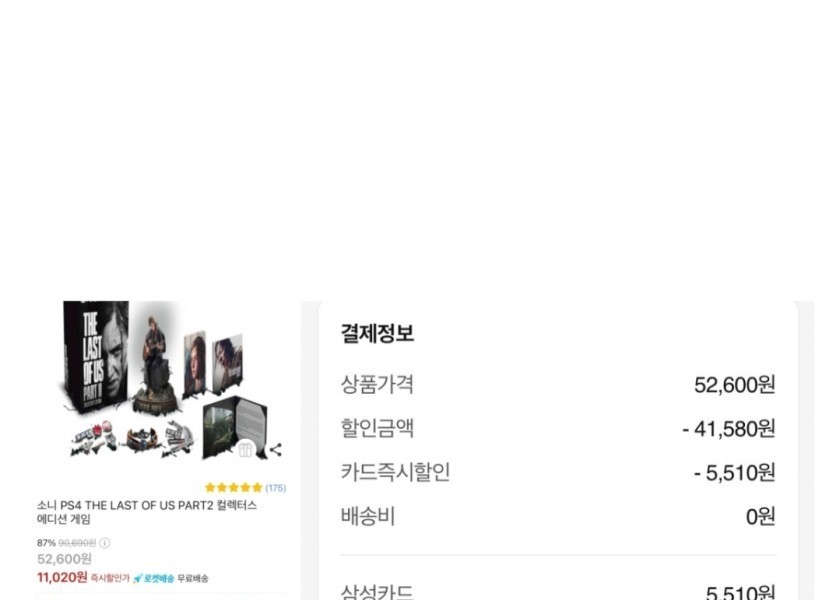Select the 배송비 row

558,516
